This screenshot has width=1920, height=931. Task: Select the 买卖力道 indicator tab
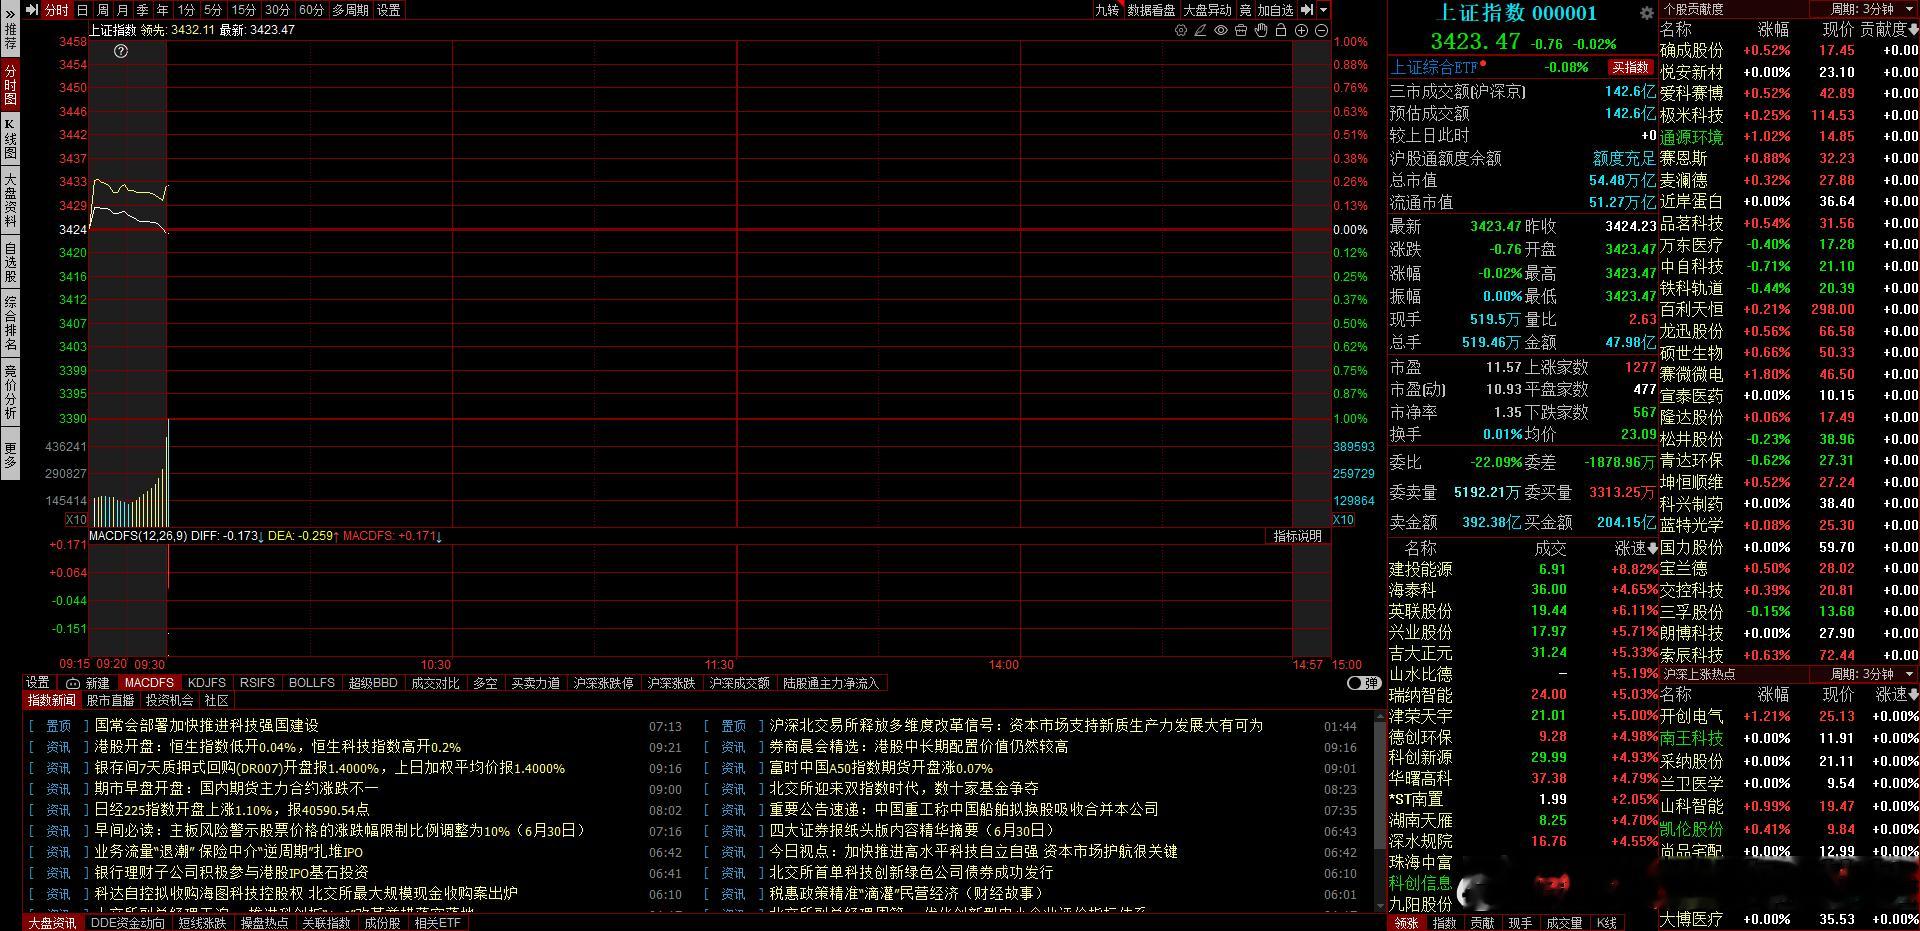pos(536,683)
